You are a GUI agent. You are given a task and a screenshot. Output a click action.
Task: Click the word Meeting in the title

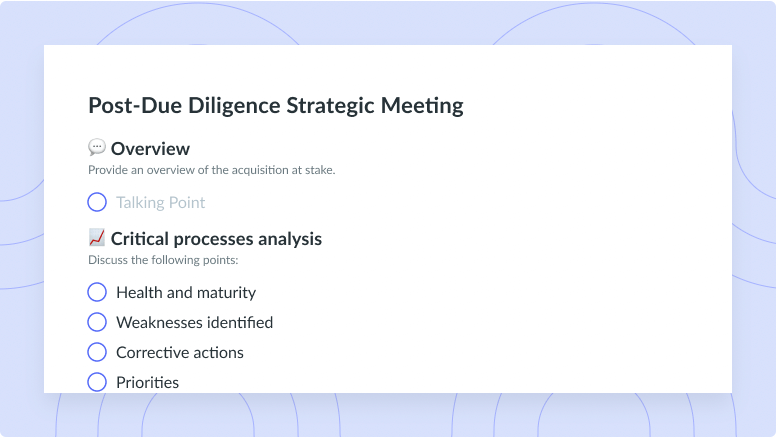point(422,106)
